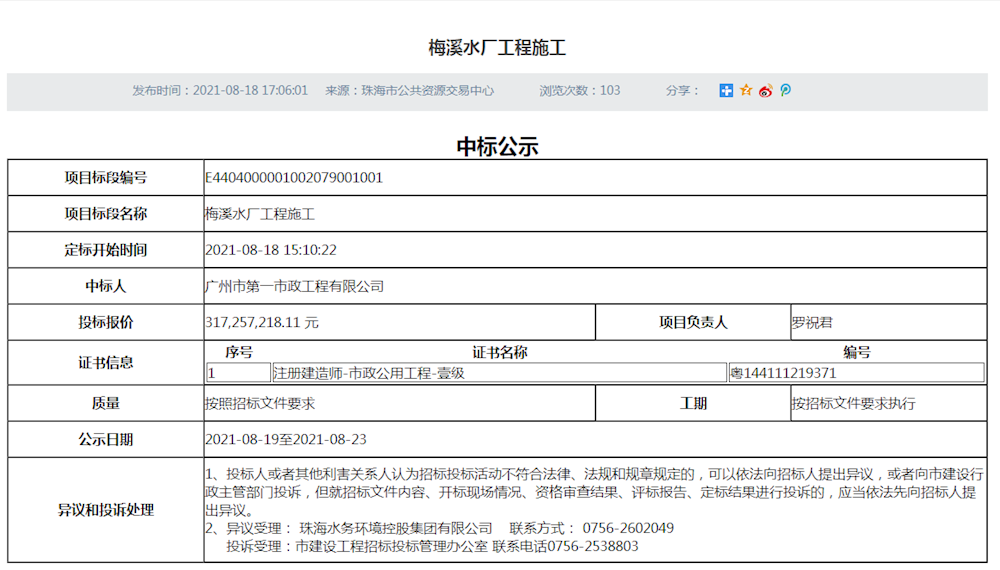The height and width of the screenshot is (570, 1000).
Task: Click the certificate name field 注册建造师-市政公用工程-壹级
Action: tap(370, 373)
